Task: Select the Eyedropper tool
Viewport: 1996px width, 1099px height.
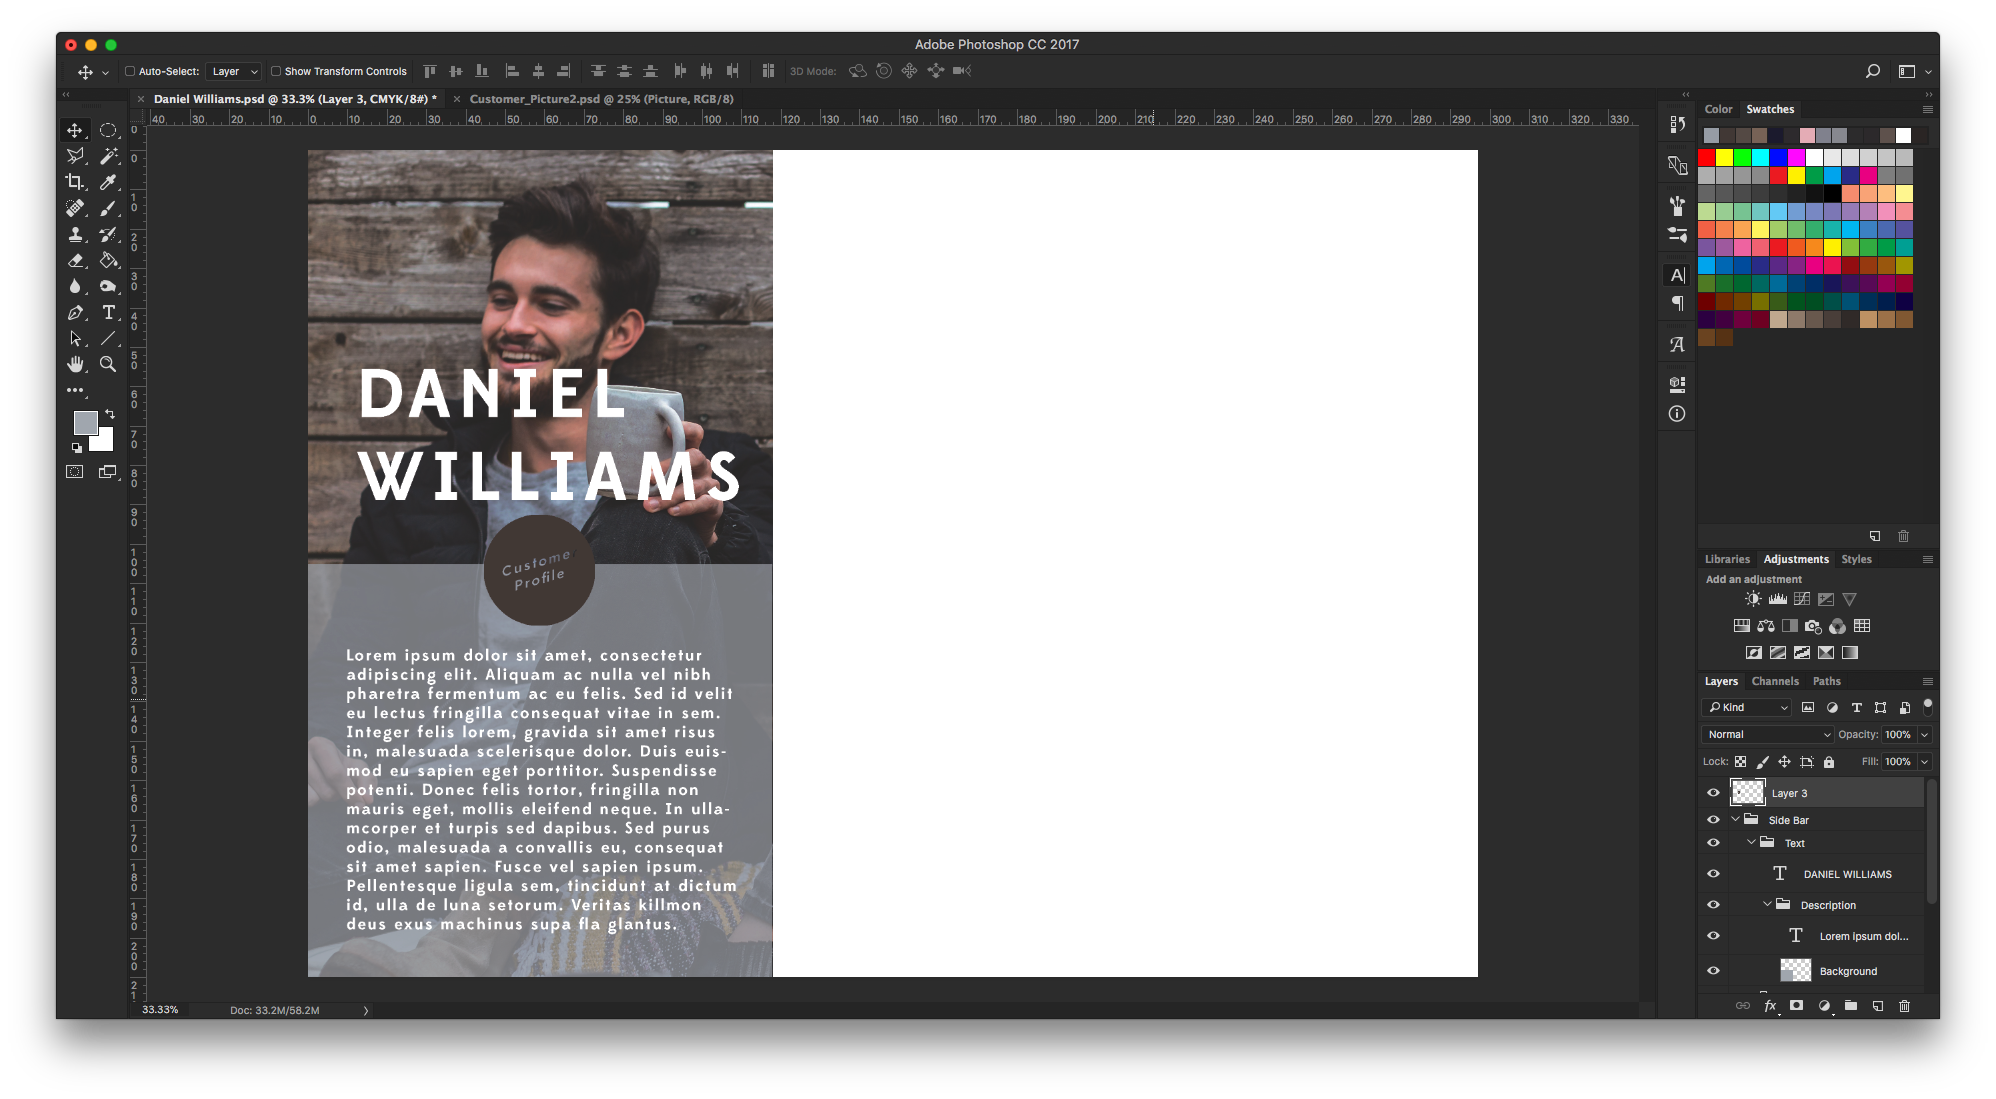Action: (108, 182)
